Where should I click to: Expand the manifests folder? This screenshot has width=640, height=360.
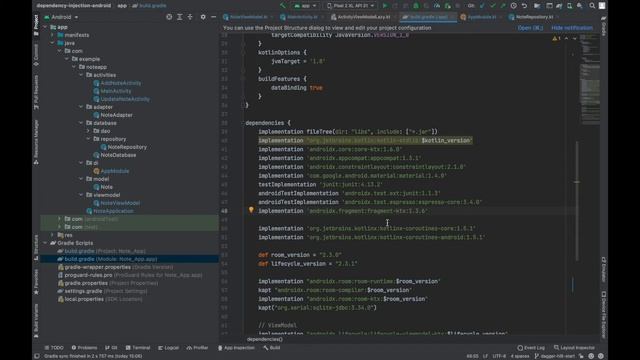click(x=52, y=35)
